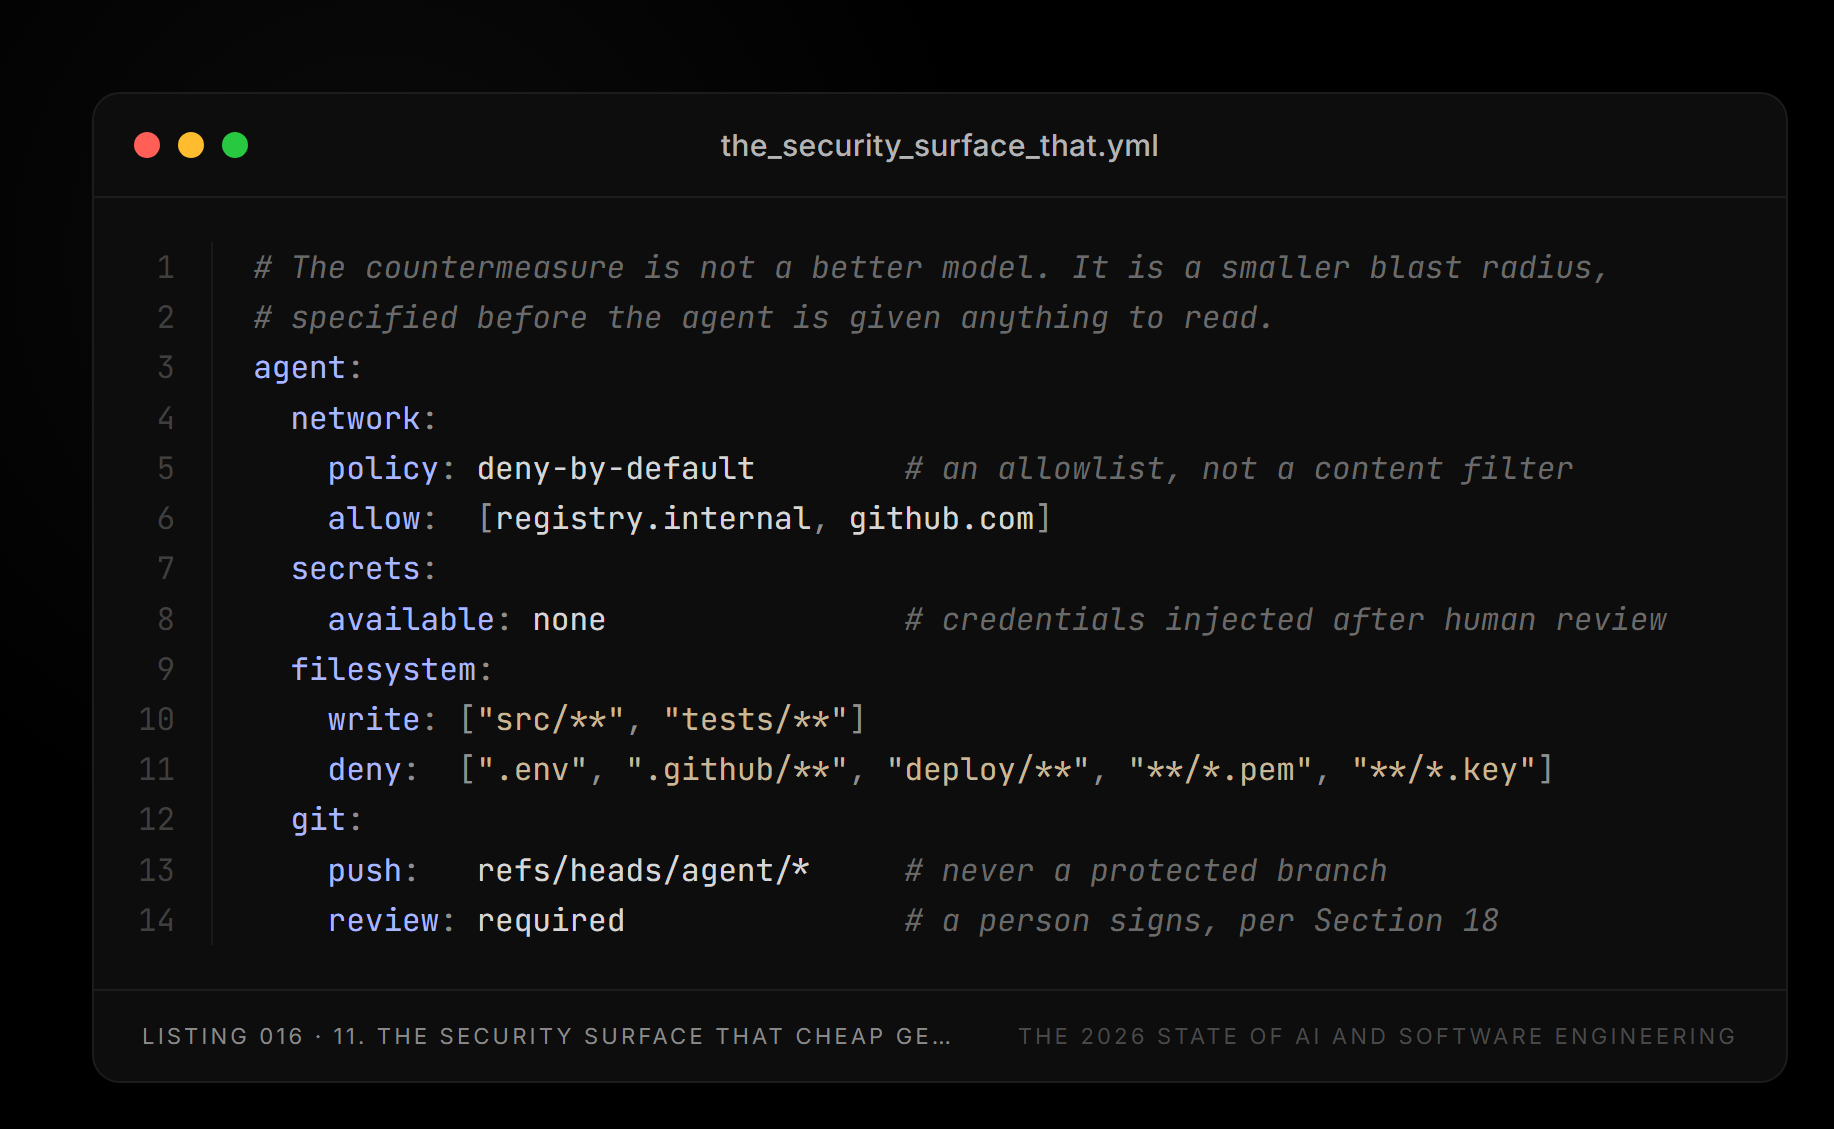Click line number 14 in the gutter

pyautogui.click(x=157, y=920)
